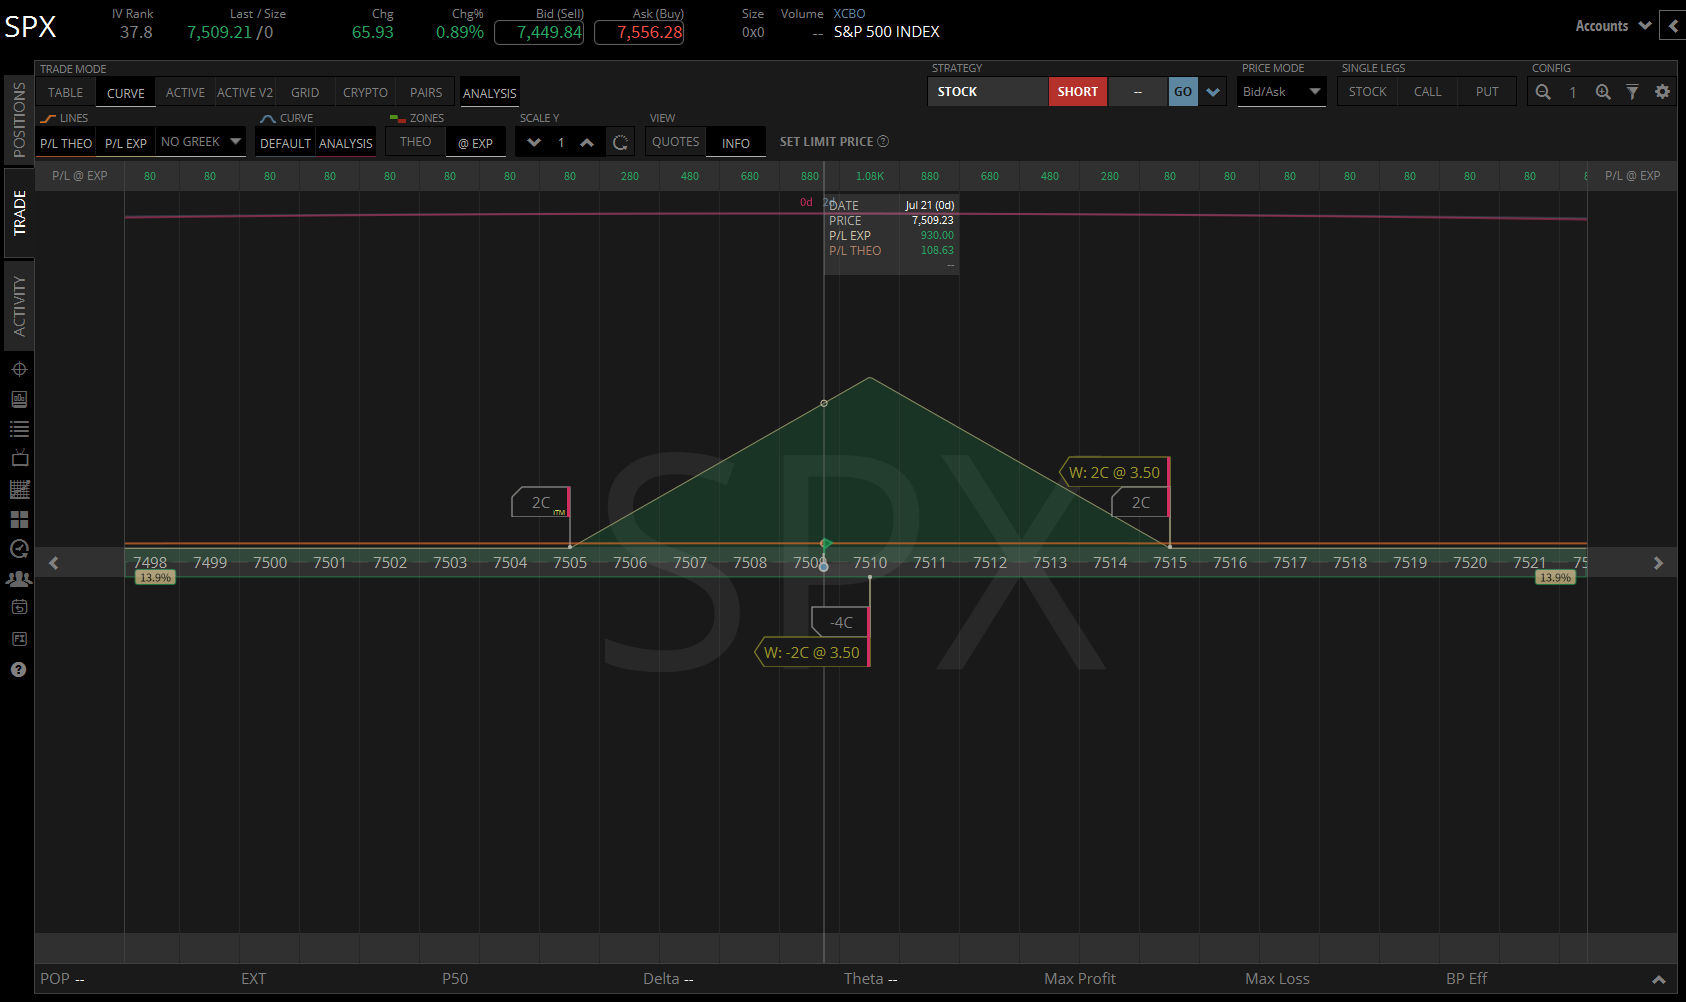Zoom in with the config magnifier plus

[1603, 92]
